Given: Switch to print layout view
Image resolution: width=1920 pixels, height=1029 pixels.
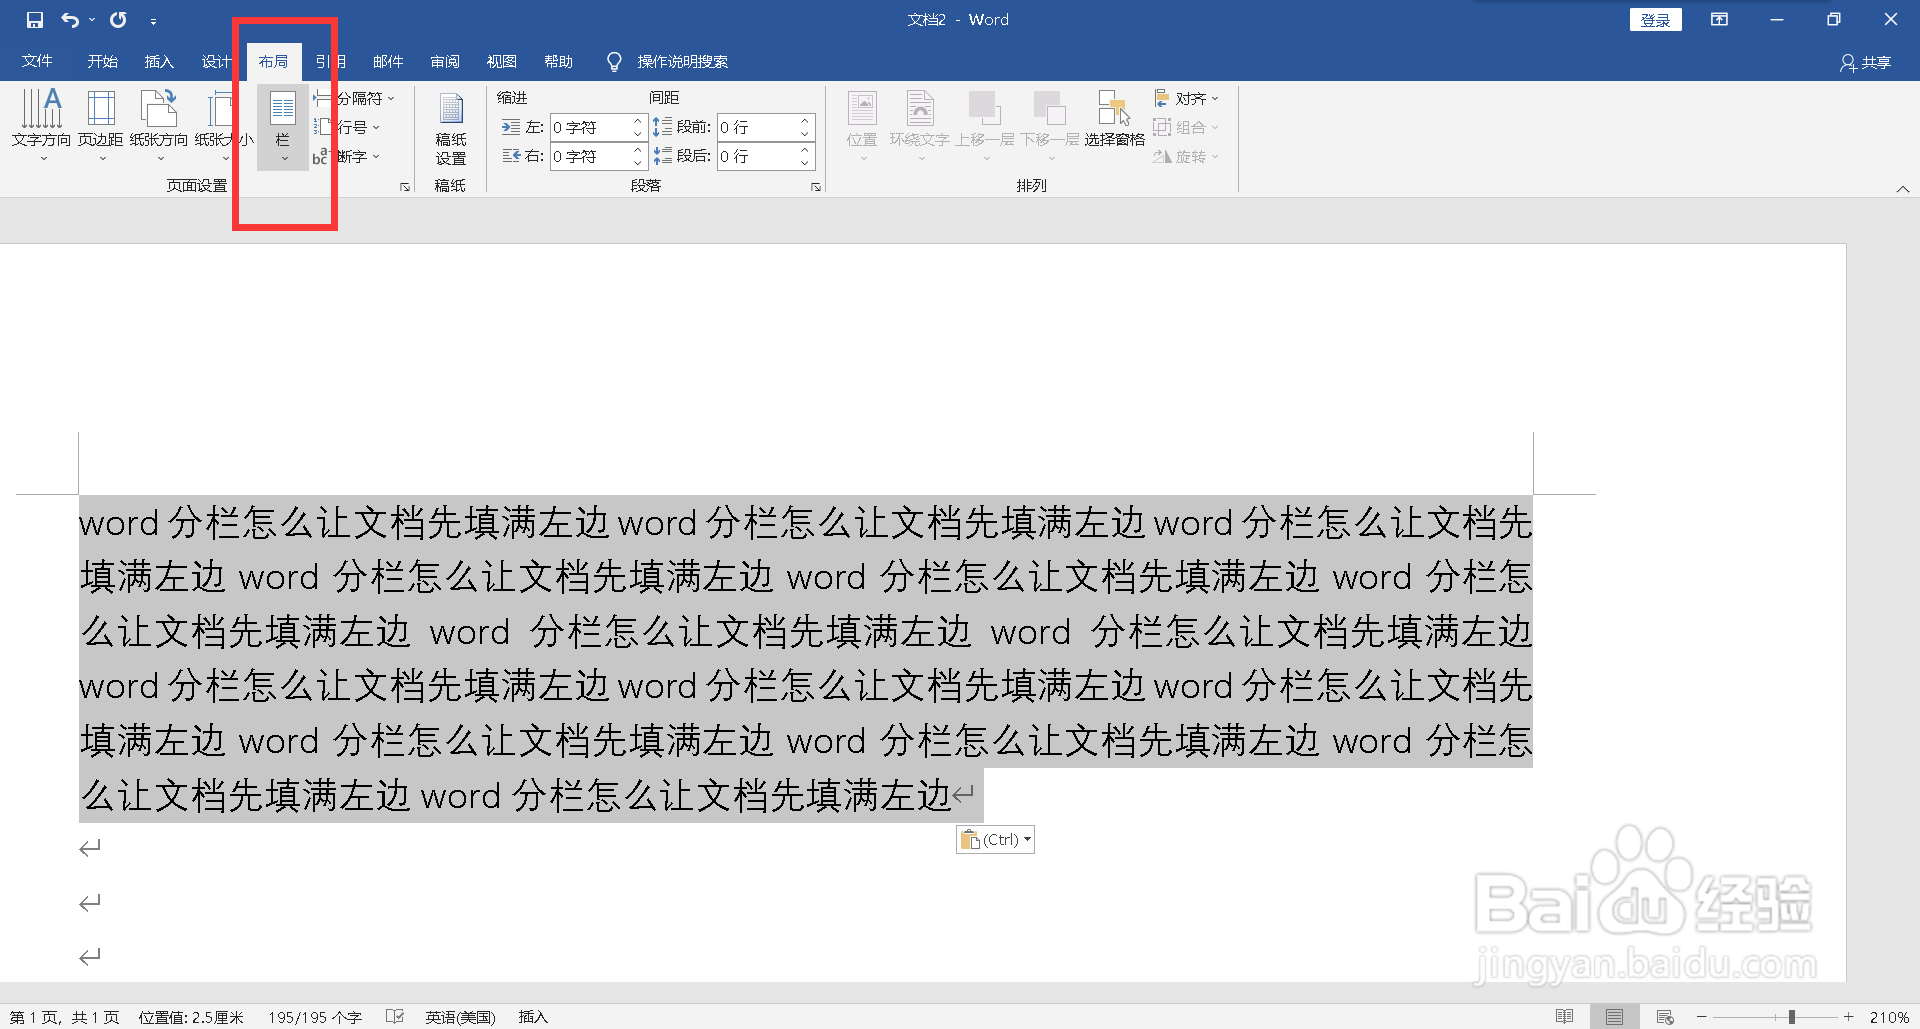Looking at the screenshot, I should click(1615, 1017).
